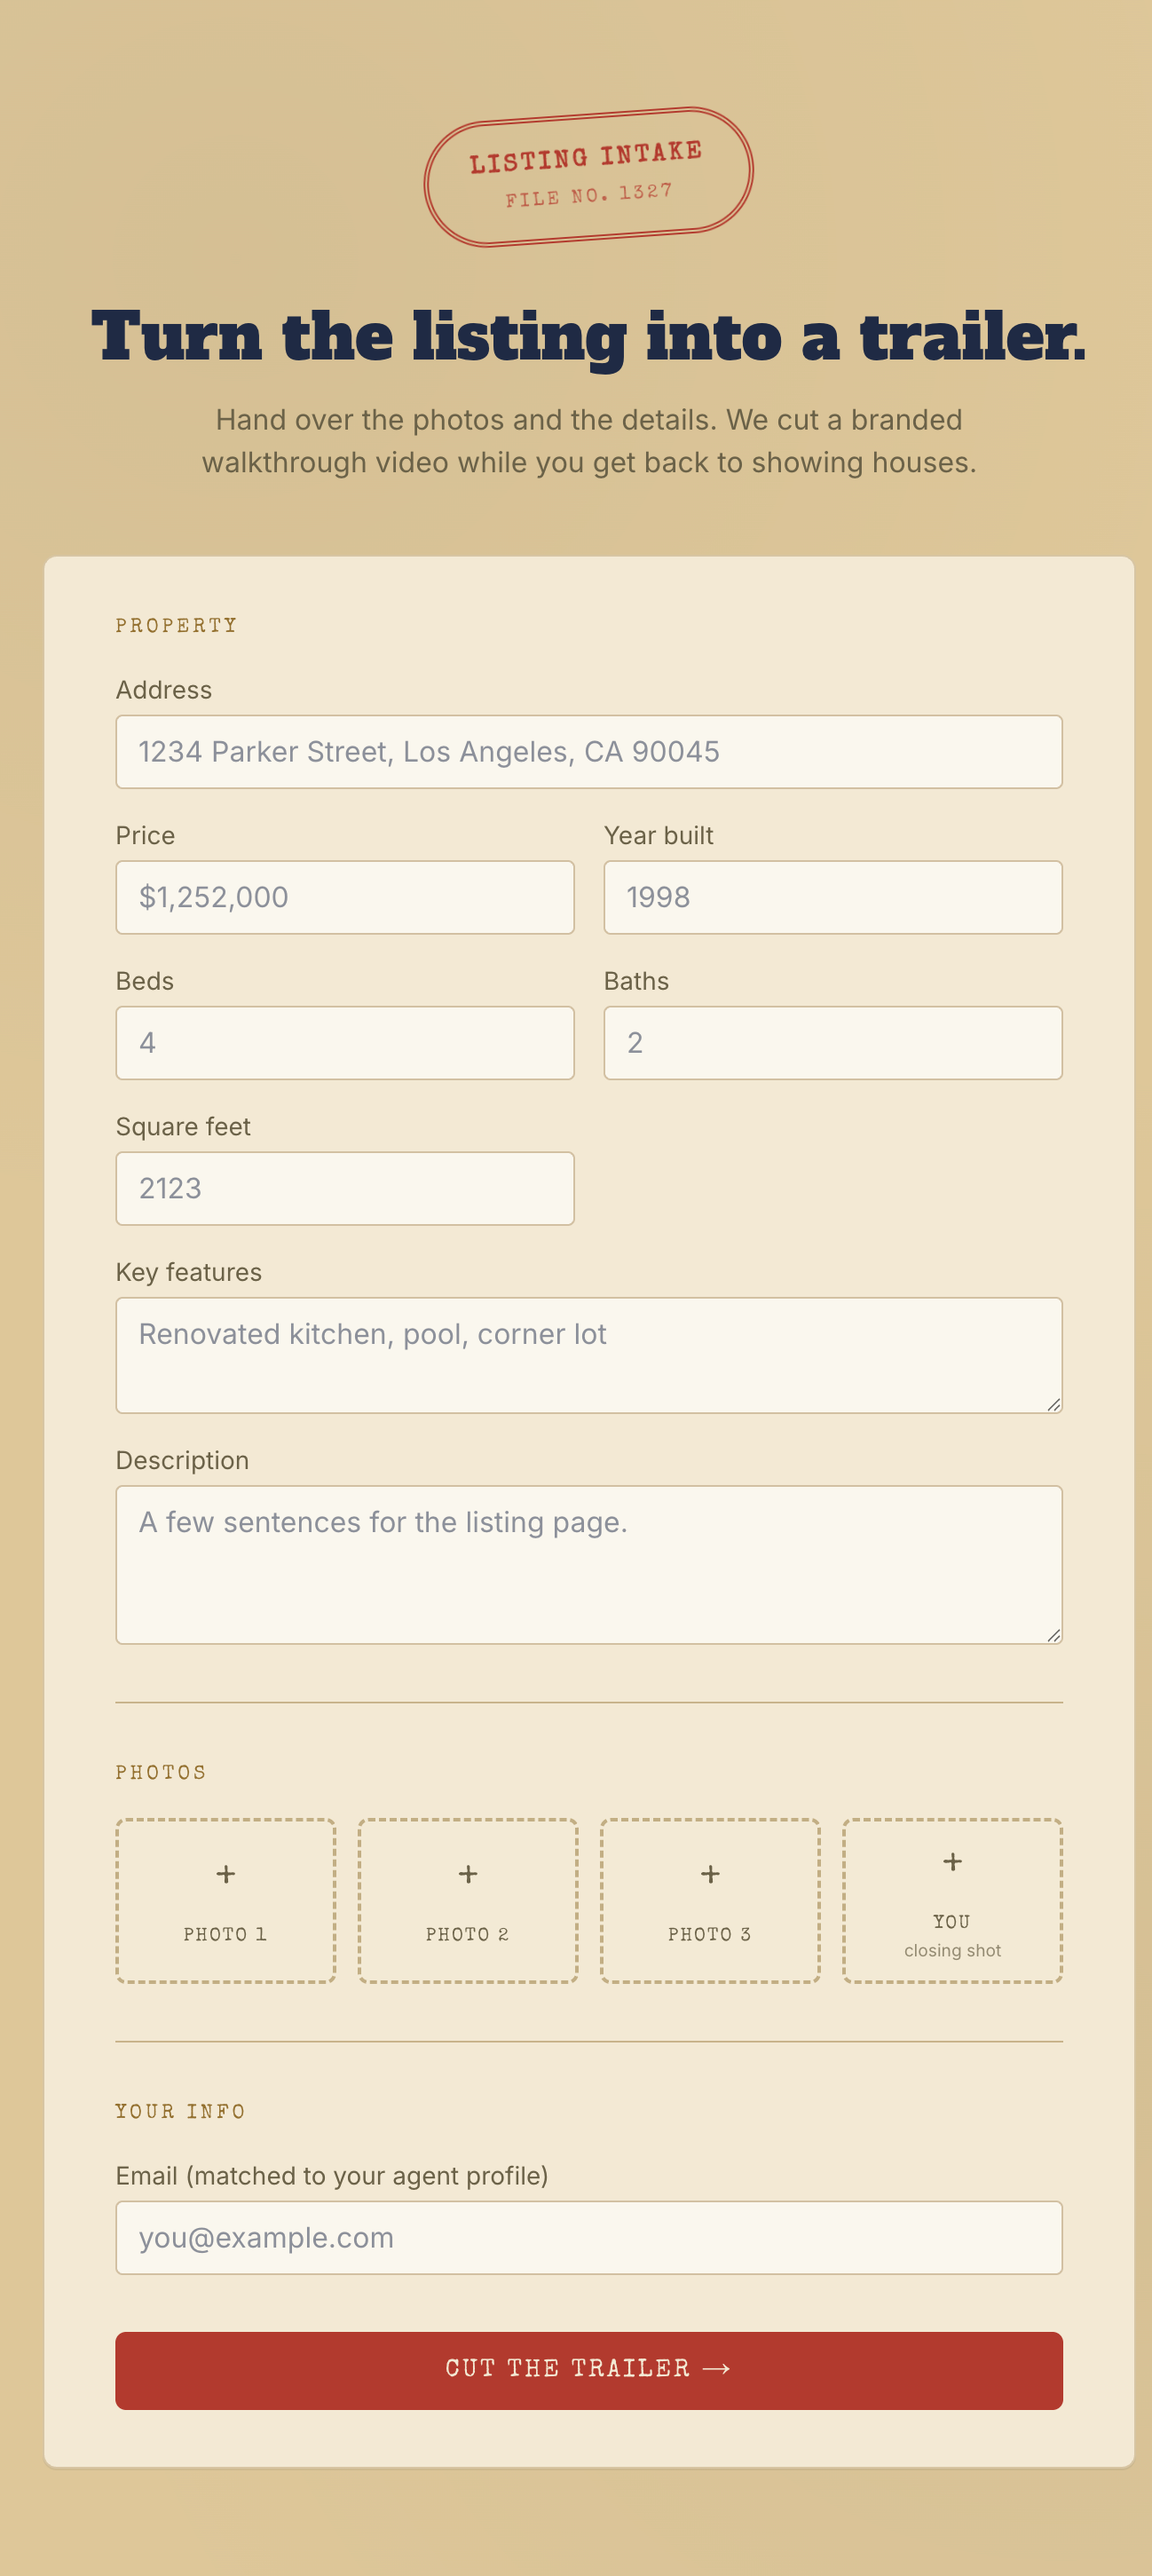
Task: Click the Key features text area
Action: click(x=589, y=1355)
